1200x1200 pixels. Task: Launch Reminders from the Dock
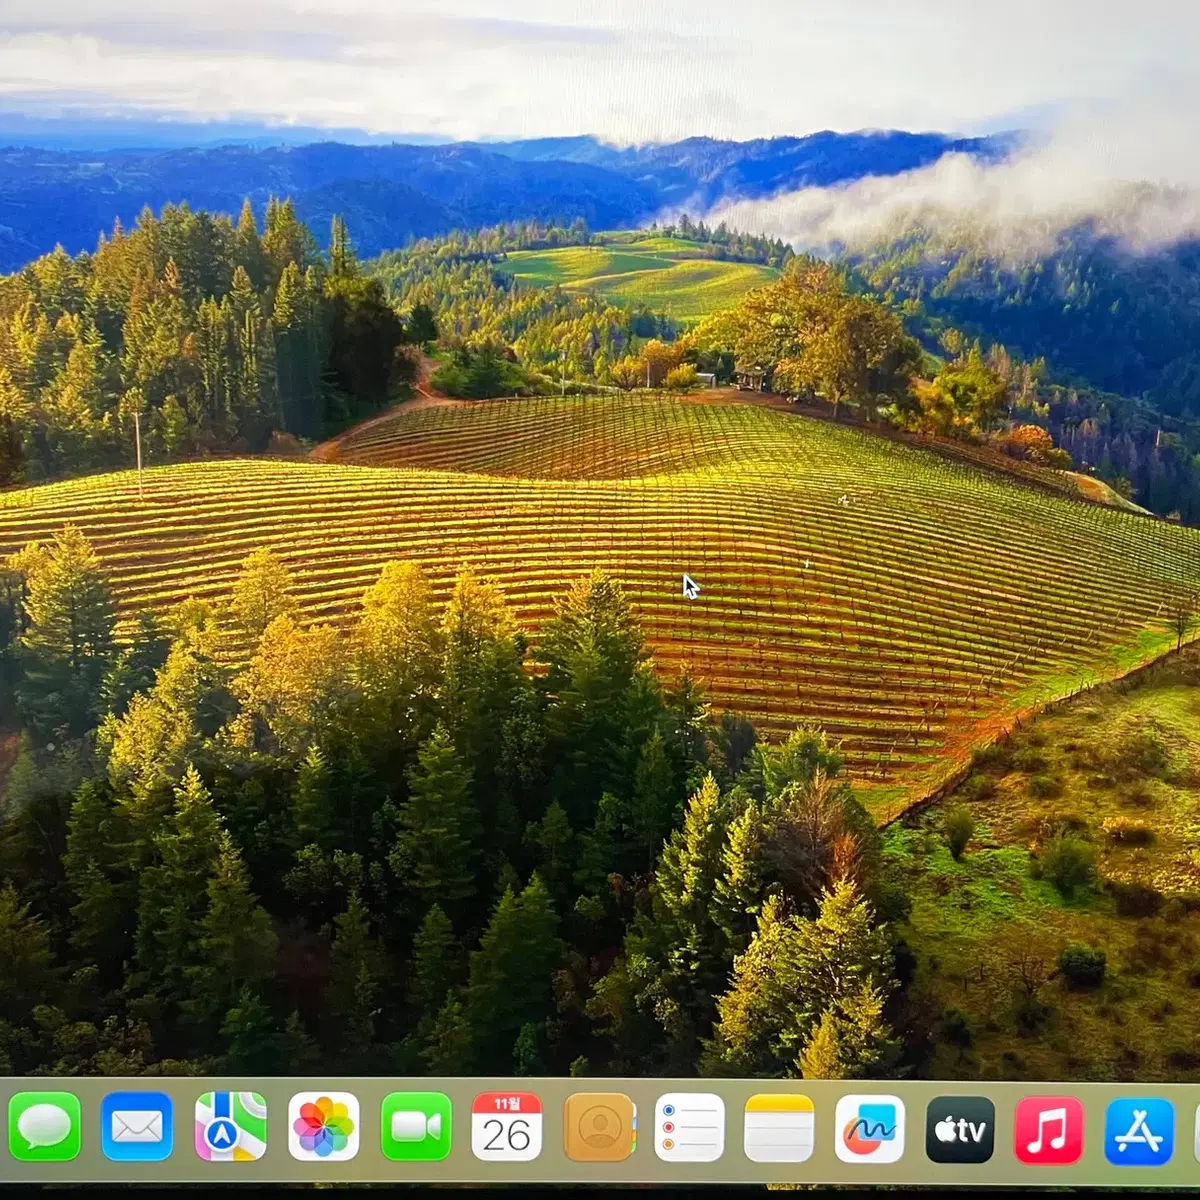[x=690, y=1127]
